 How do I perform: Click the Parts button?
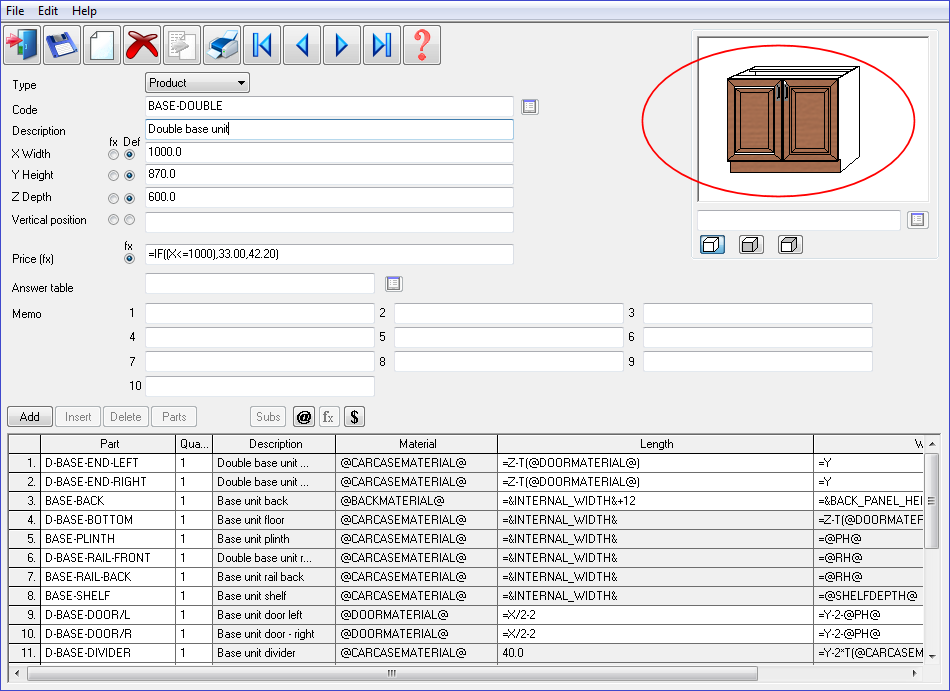click(x=174, y=417)
